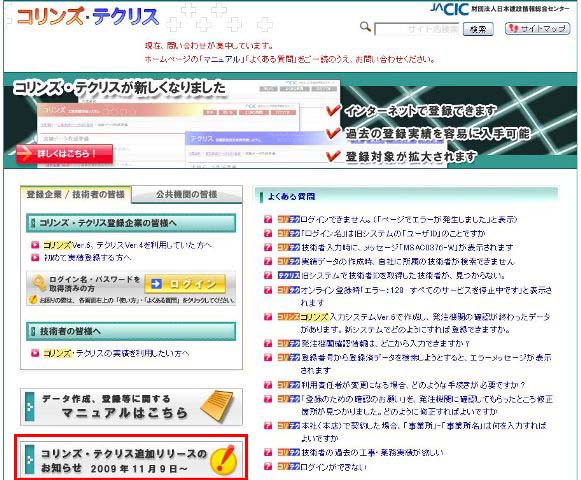Click the yellow ログイン button
The image size is (581, 480).
pyautogui.click(x=185, y=284)
